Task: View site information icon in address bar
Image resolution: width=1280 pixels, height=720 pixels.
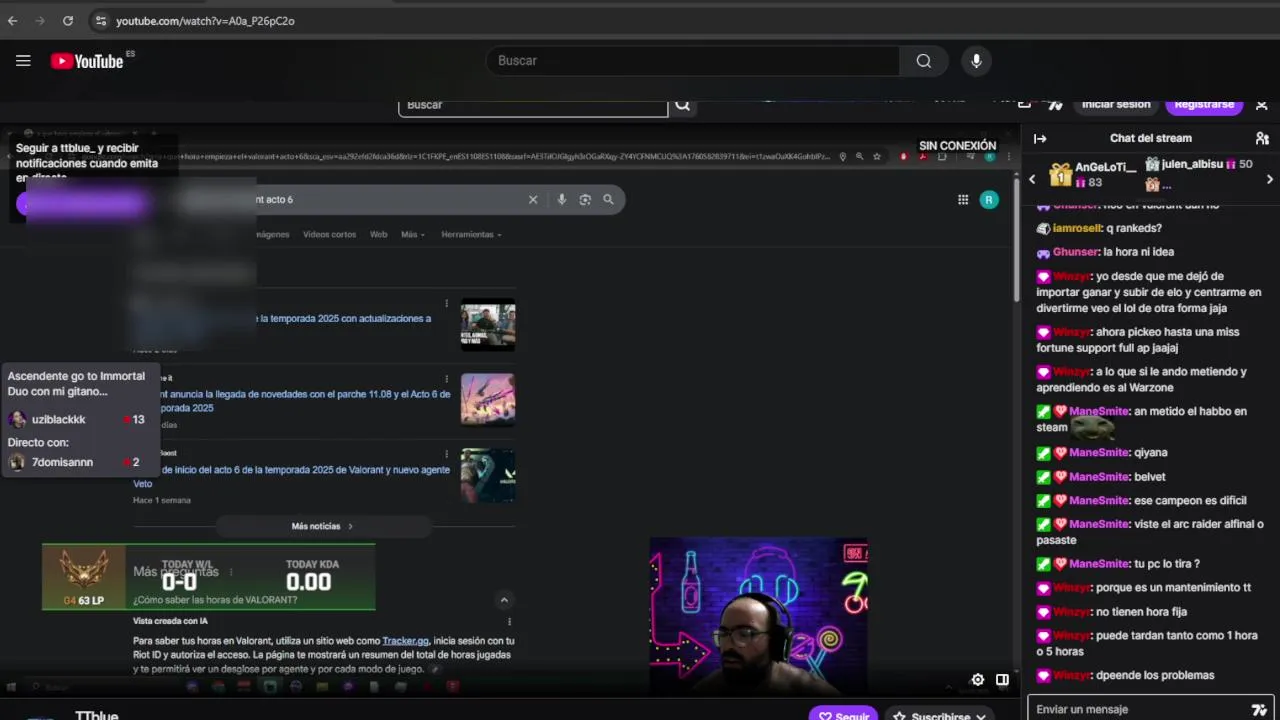Action: click(x=100, y=20)
